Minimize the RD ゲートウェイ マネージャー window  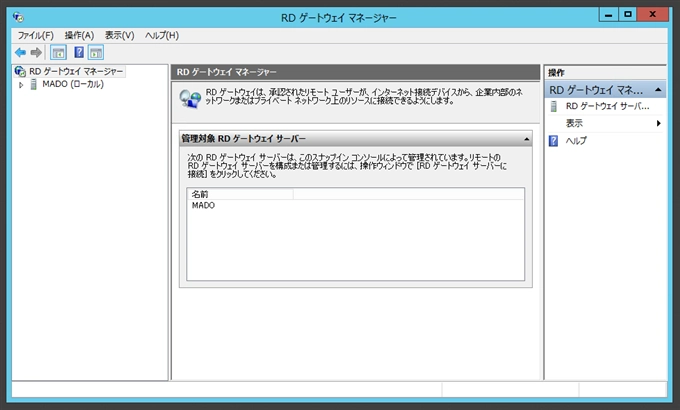608,15
